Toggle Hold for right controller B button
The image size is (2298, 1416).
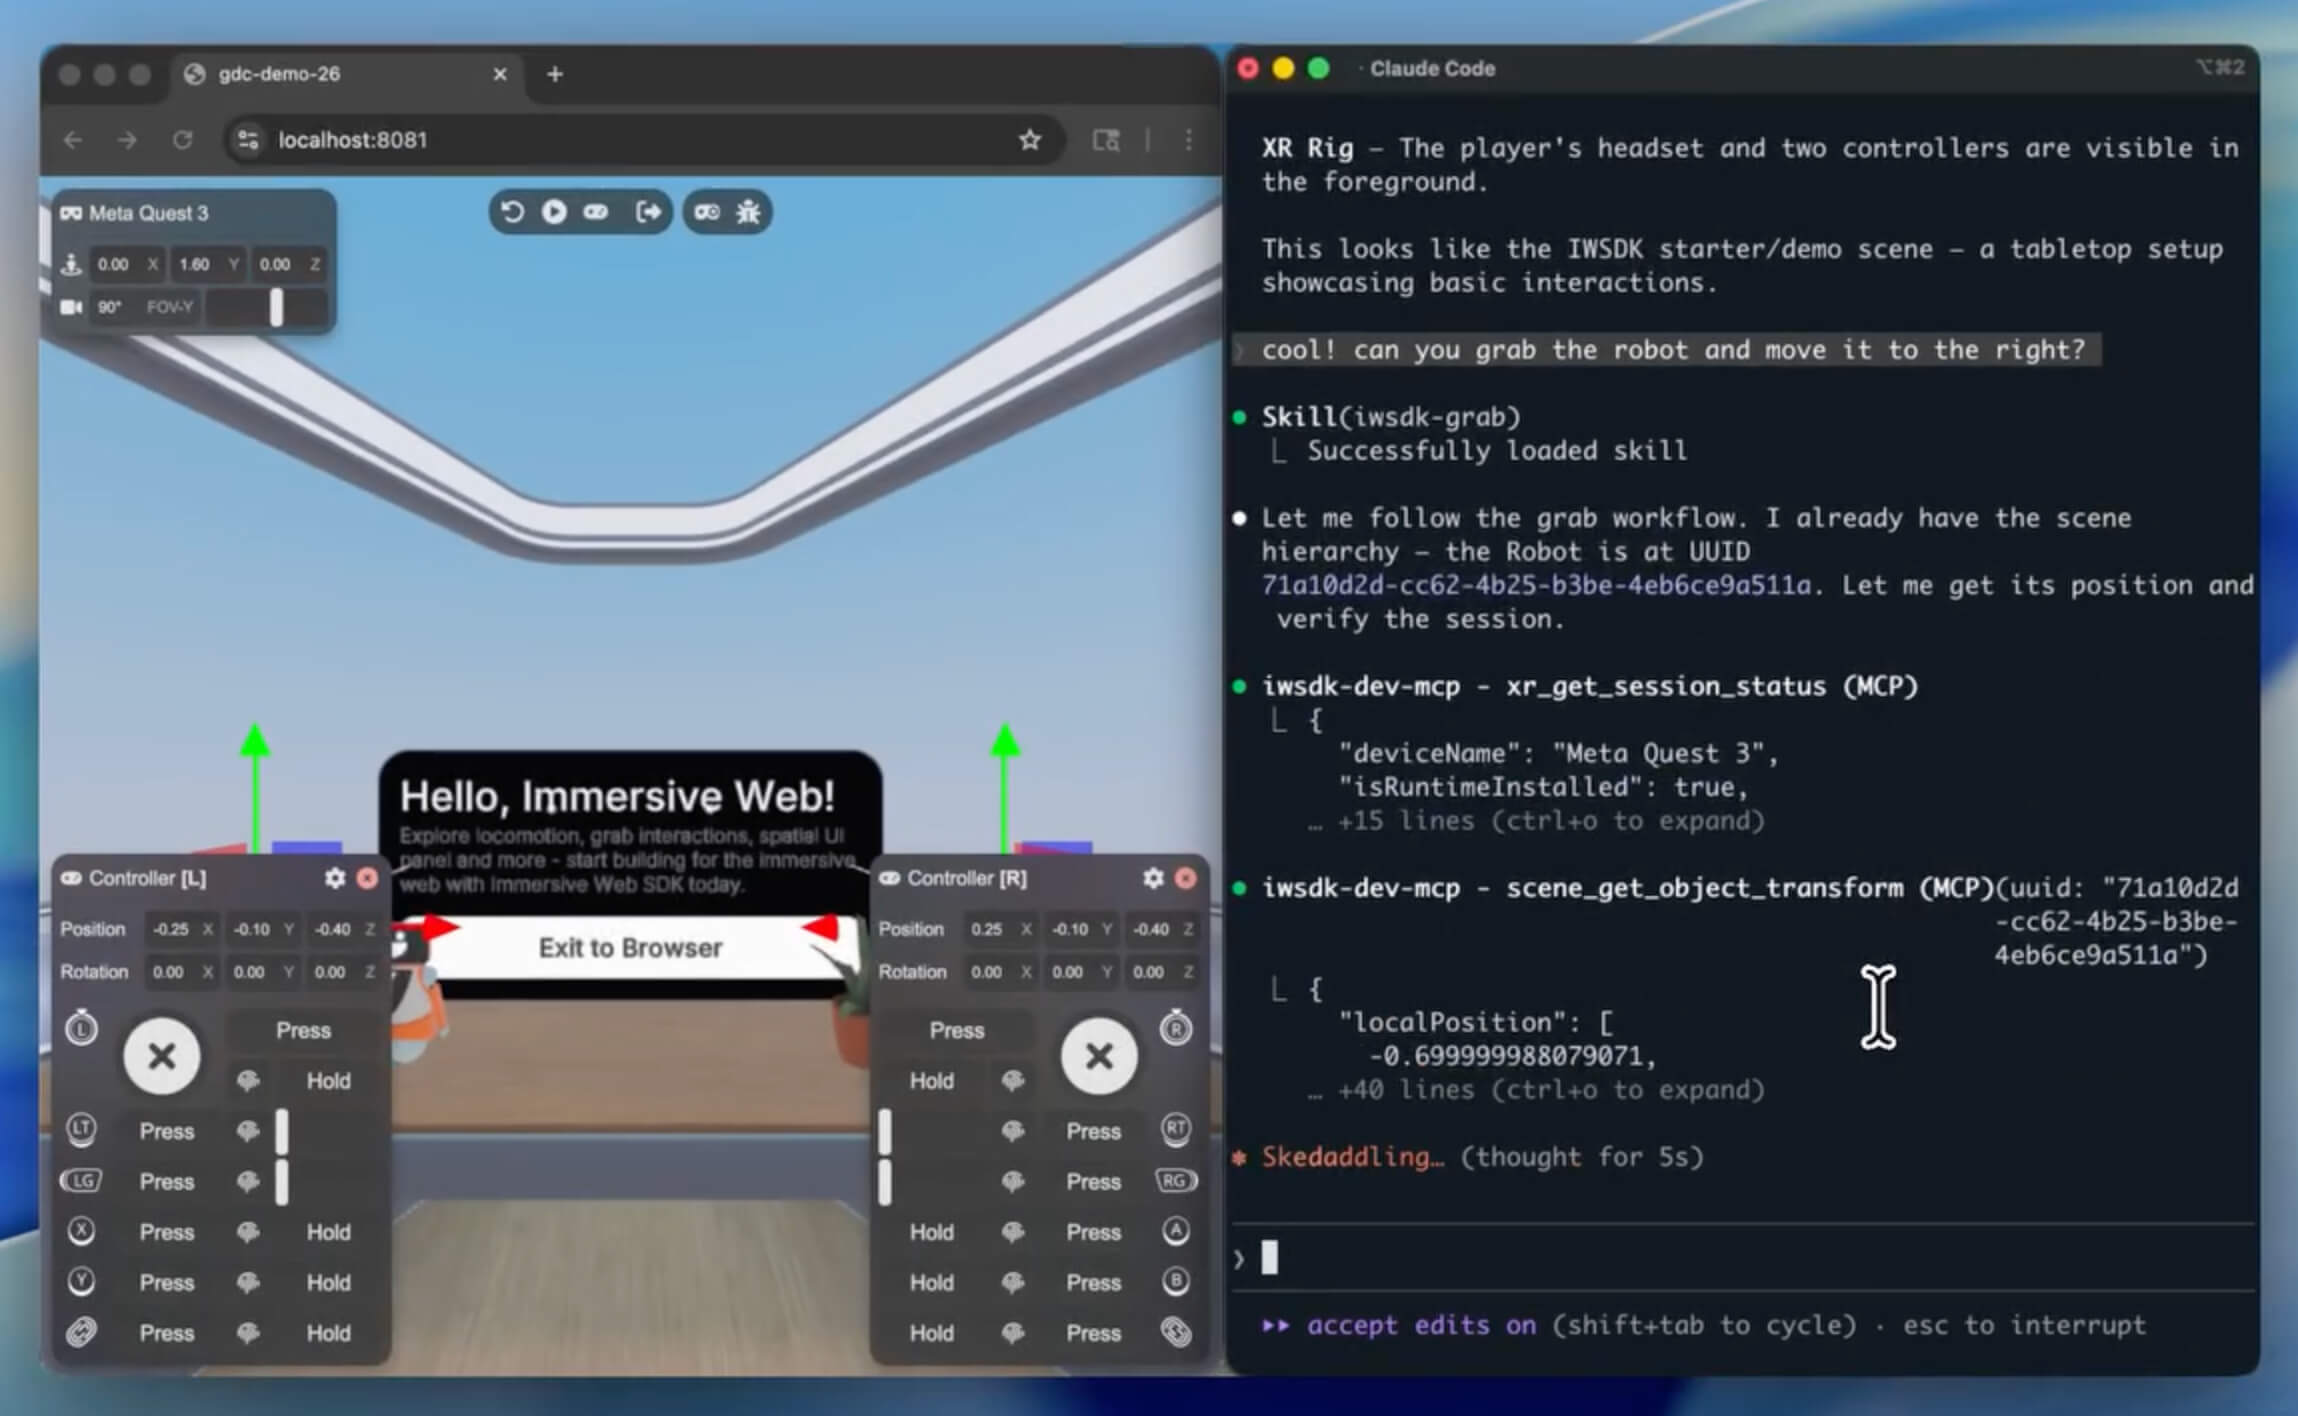(x=931, y=1282)
